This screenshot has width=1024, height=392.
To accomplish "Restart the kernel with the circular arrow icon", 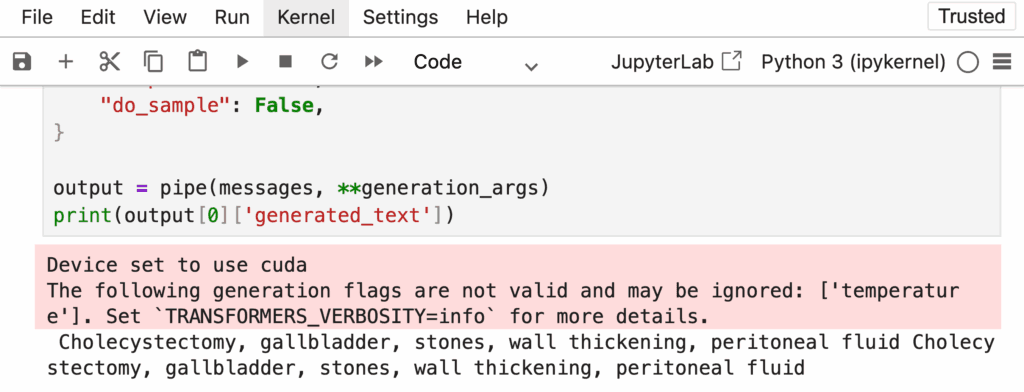I will point(329,62).
